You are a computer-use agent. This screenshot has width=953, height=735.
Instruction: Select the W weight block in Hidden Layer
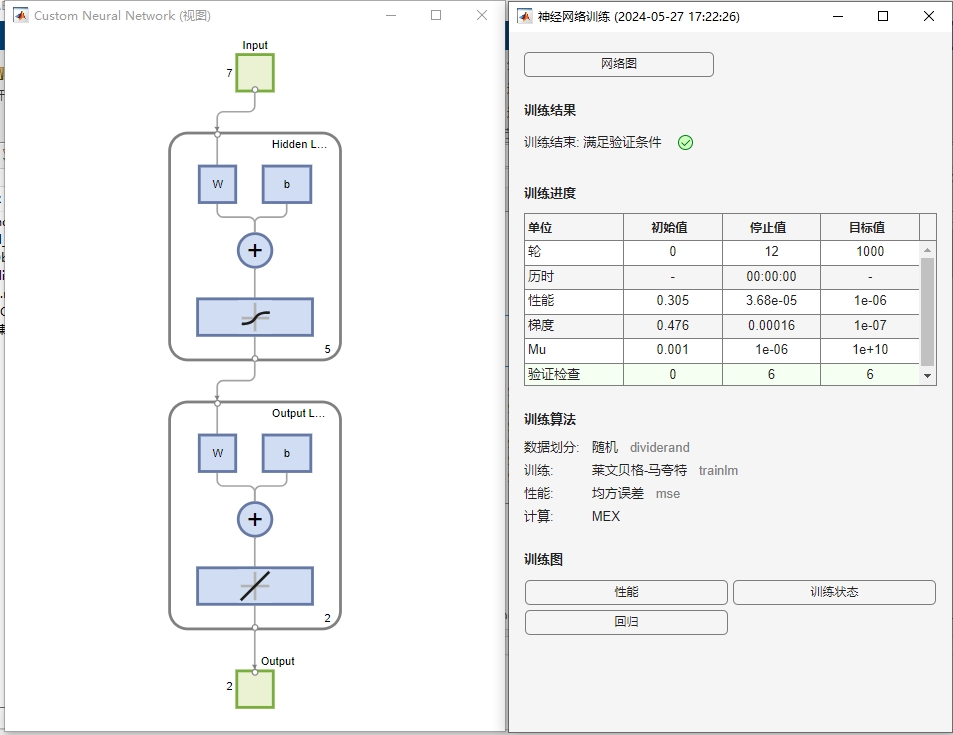[x=217, y=184]
